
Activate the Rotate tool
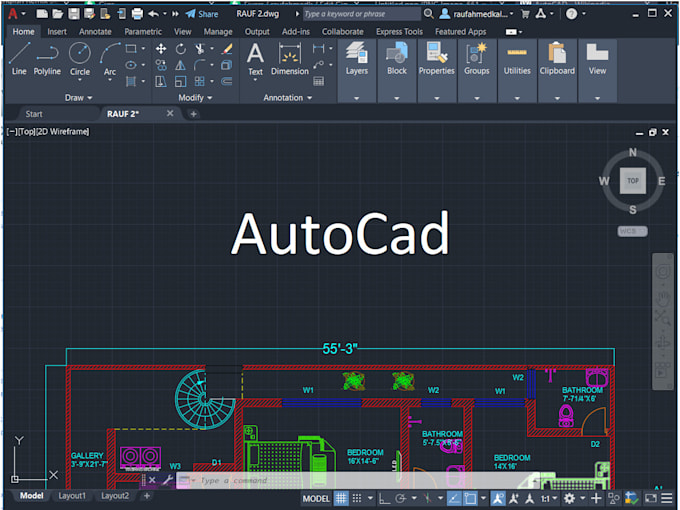pos(180,49)
